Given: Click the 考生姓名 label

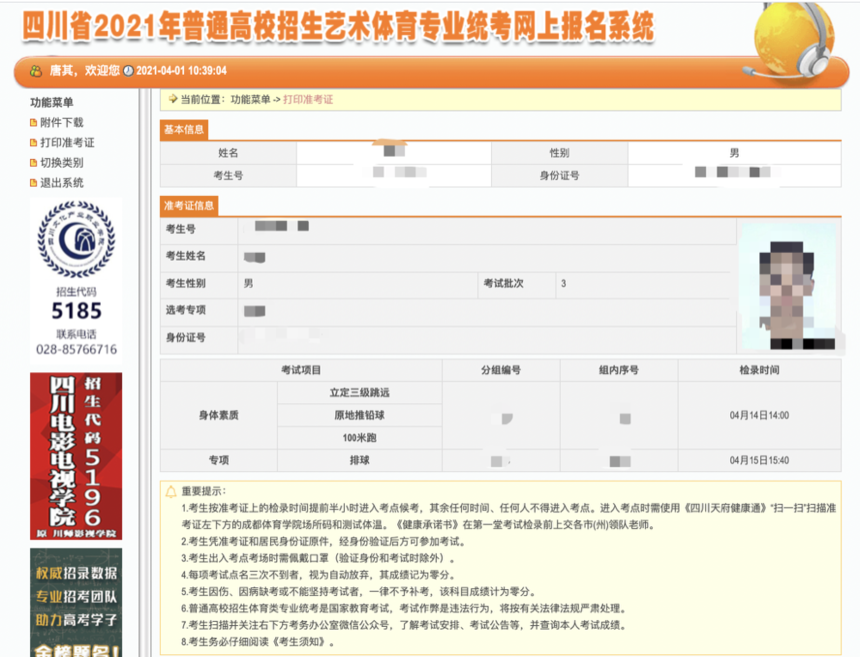Looking at the screenshot, I should tap(186, 256).
